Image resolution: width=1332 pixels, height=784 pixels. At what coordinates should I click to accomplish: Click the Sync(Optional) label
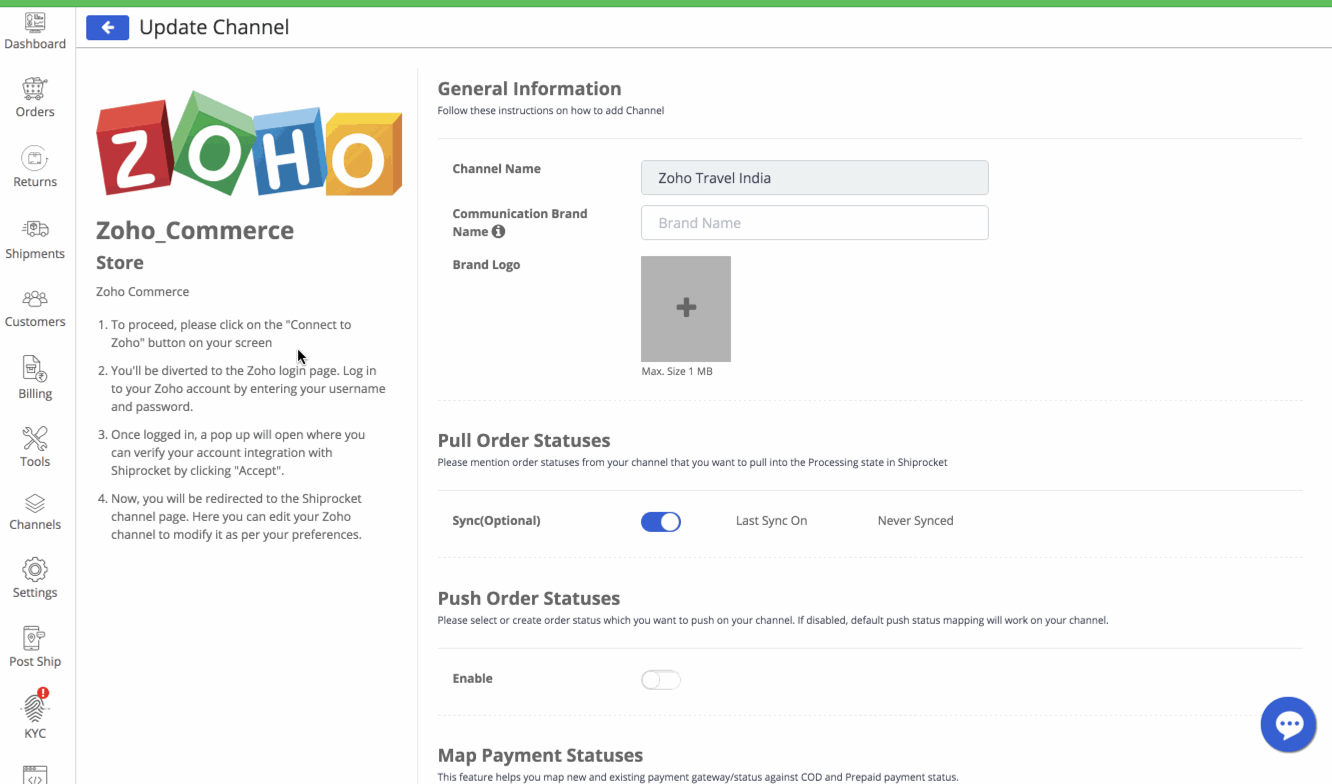pyautogui.click(x=496, y=521)
